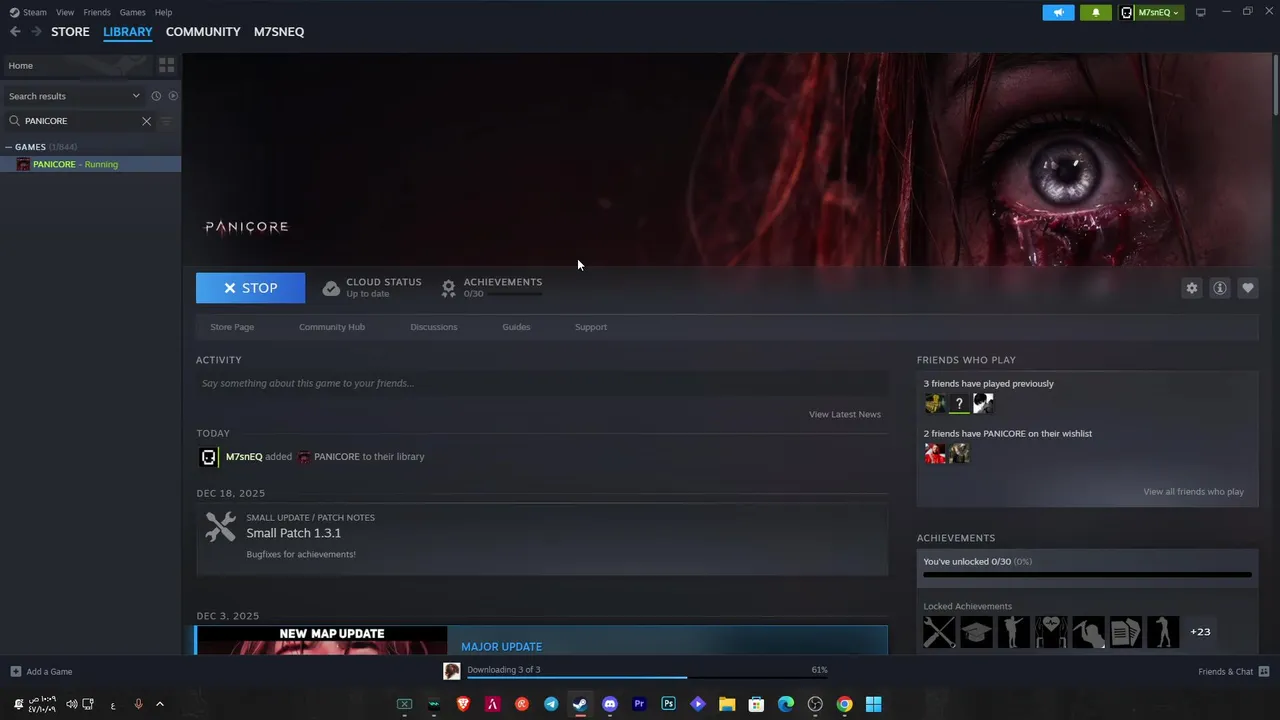Screen dimensions: 1280x720
Task: Add PANICORE to favorites heart icon
Action: pos(1248,288)
